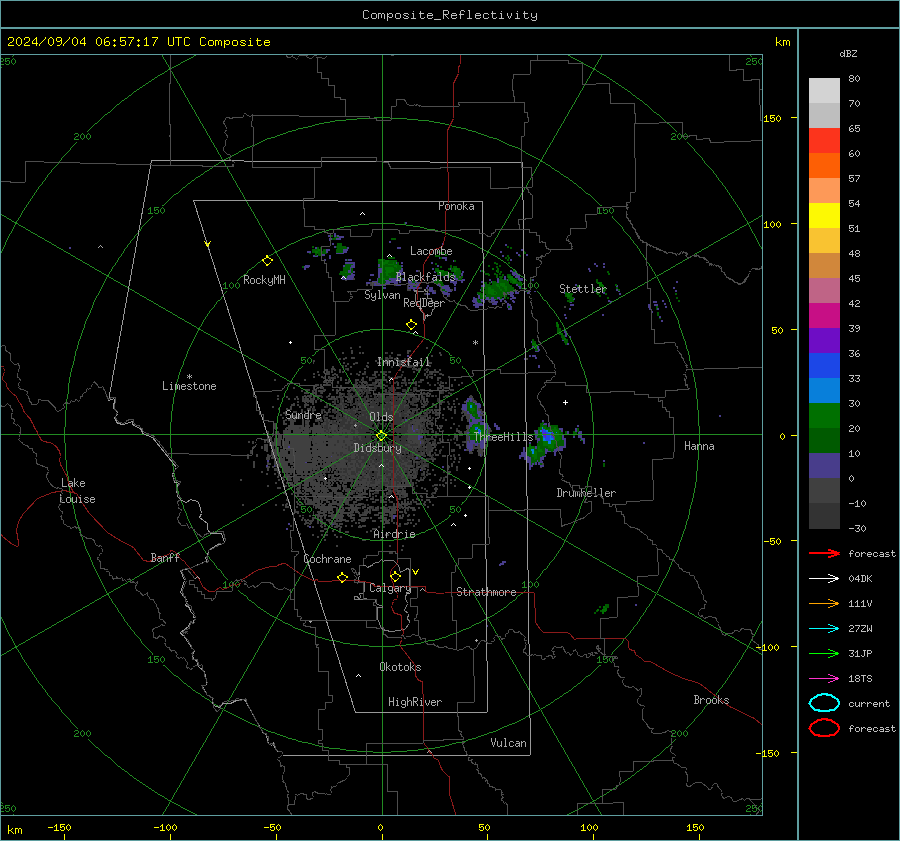Click the magenta 18TS arrow icon
Viewport: 900px width, 841px height.
(824, 679)
